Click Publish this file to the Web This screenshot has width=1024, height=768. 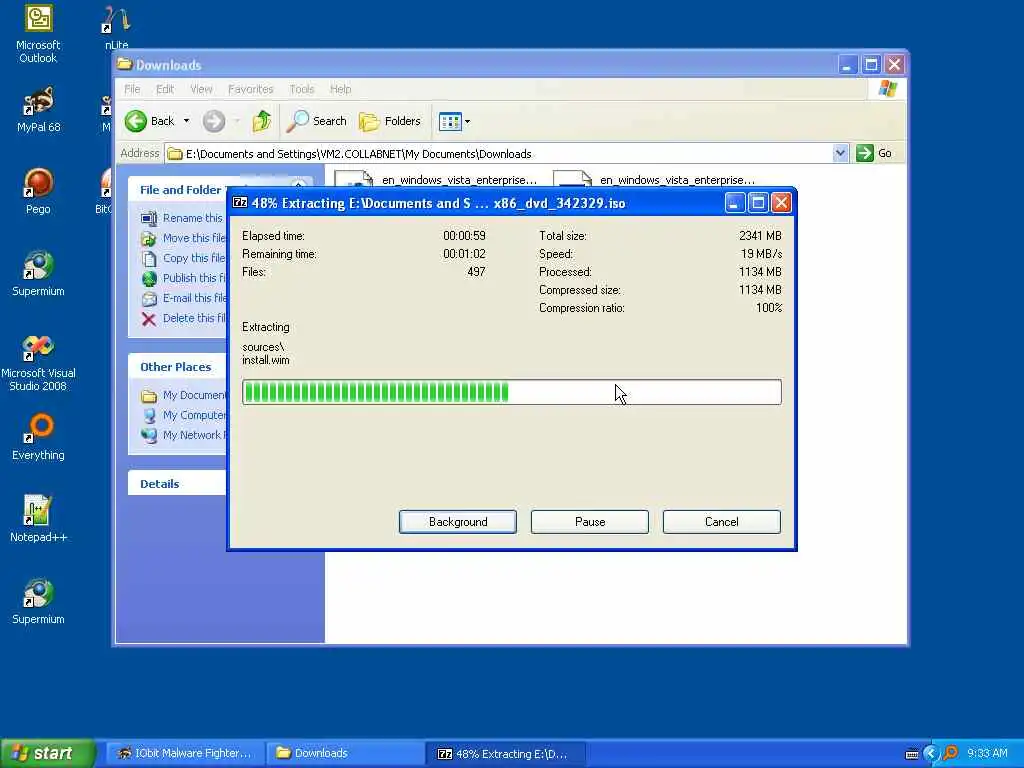coord(184,278)
